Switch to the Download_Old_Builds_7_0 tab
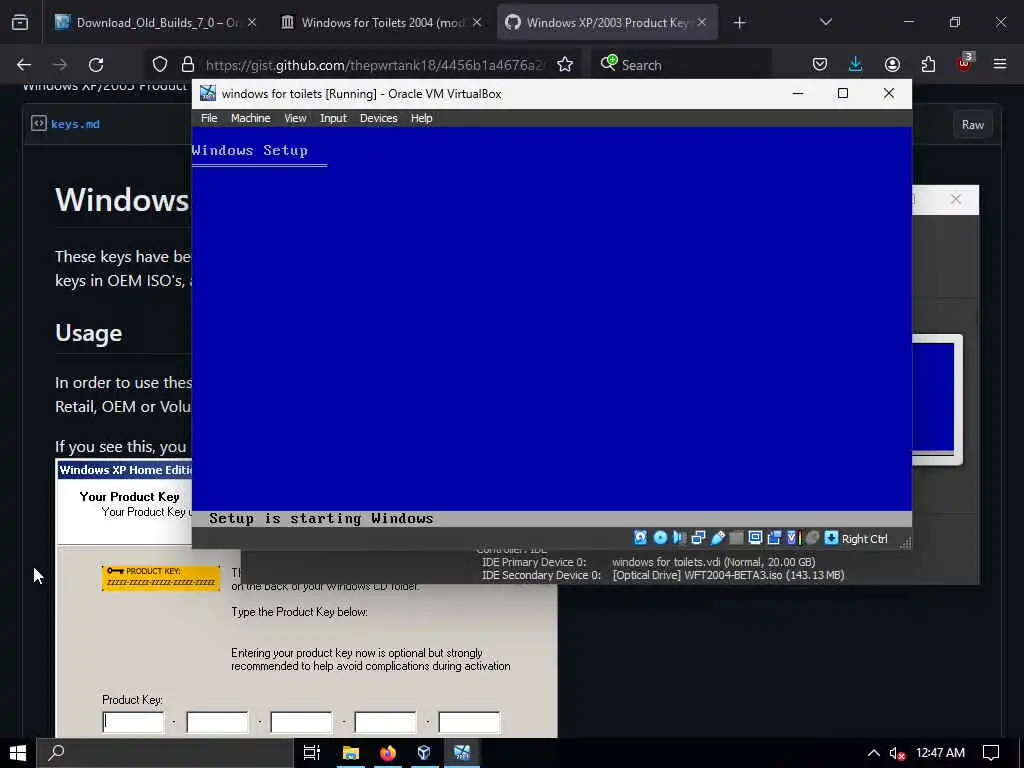 tap(157, 22)
